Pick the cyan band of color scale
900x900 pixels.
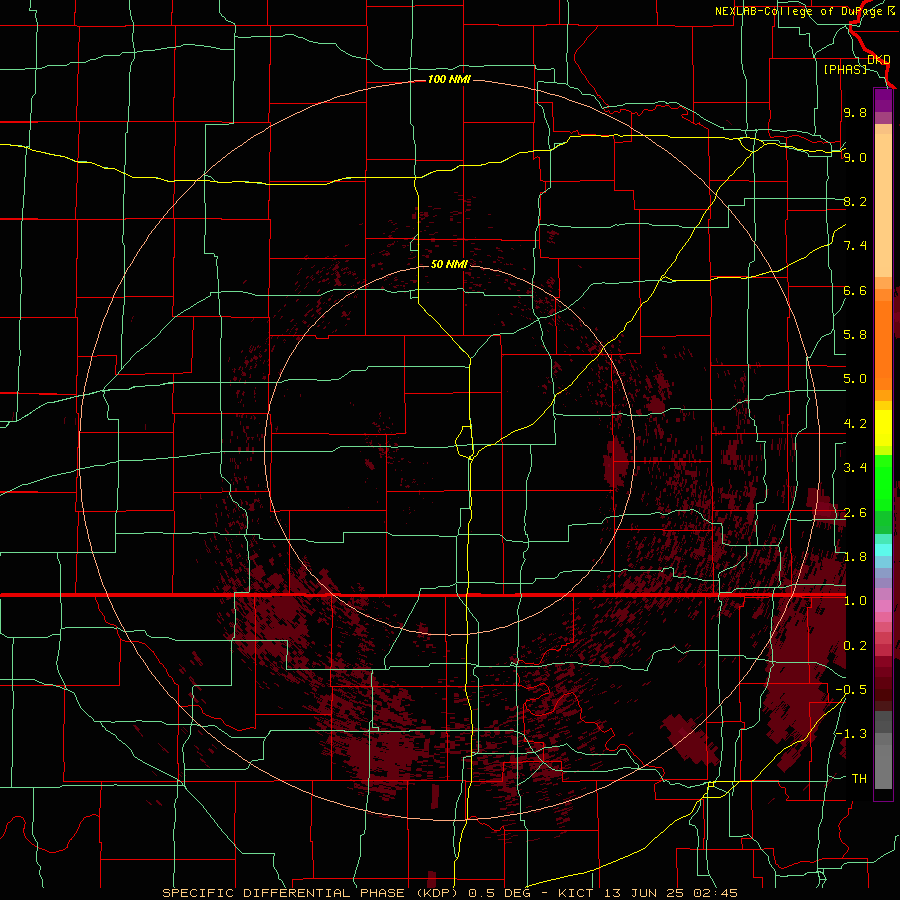883,550
